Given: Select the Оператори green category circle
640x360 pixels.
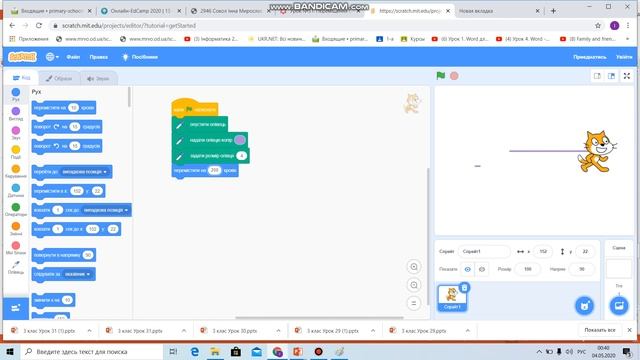Looking at the screenshot, I should pyautogui.click(x=16, y=207).
